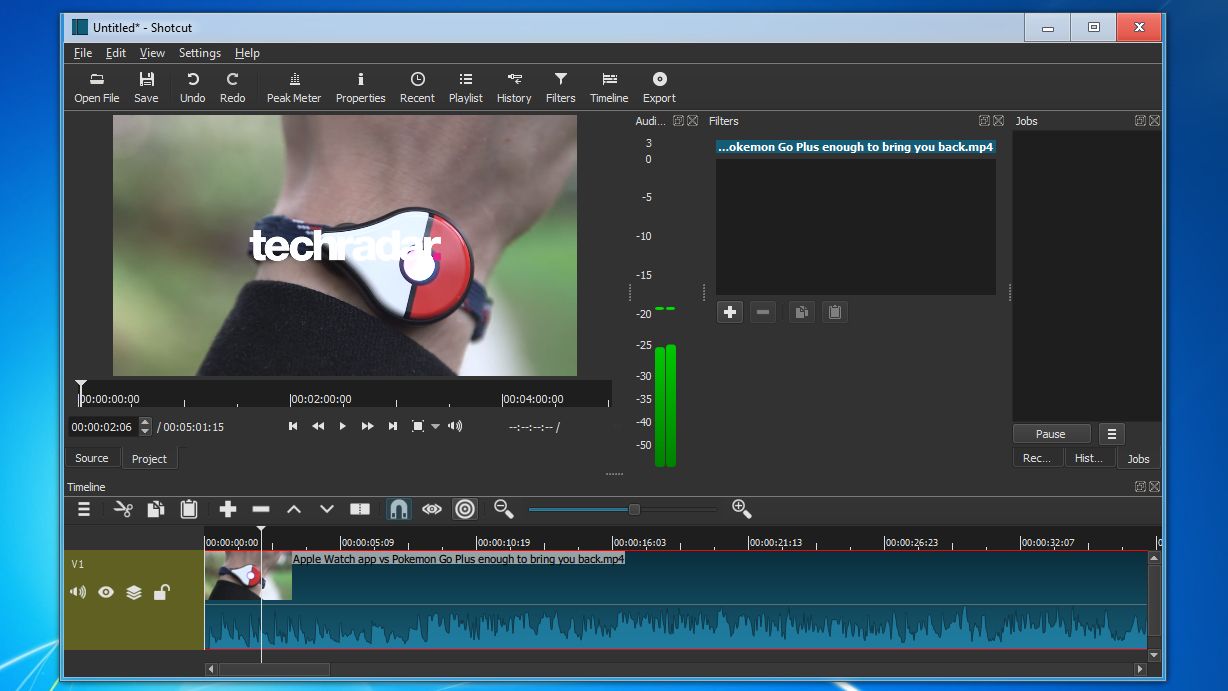Open the Jobs panel menu button
This screenshot has width=1228, height=691.
point(1111,434)
